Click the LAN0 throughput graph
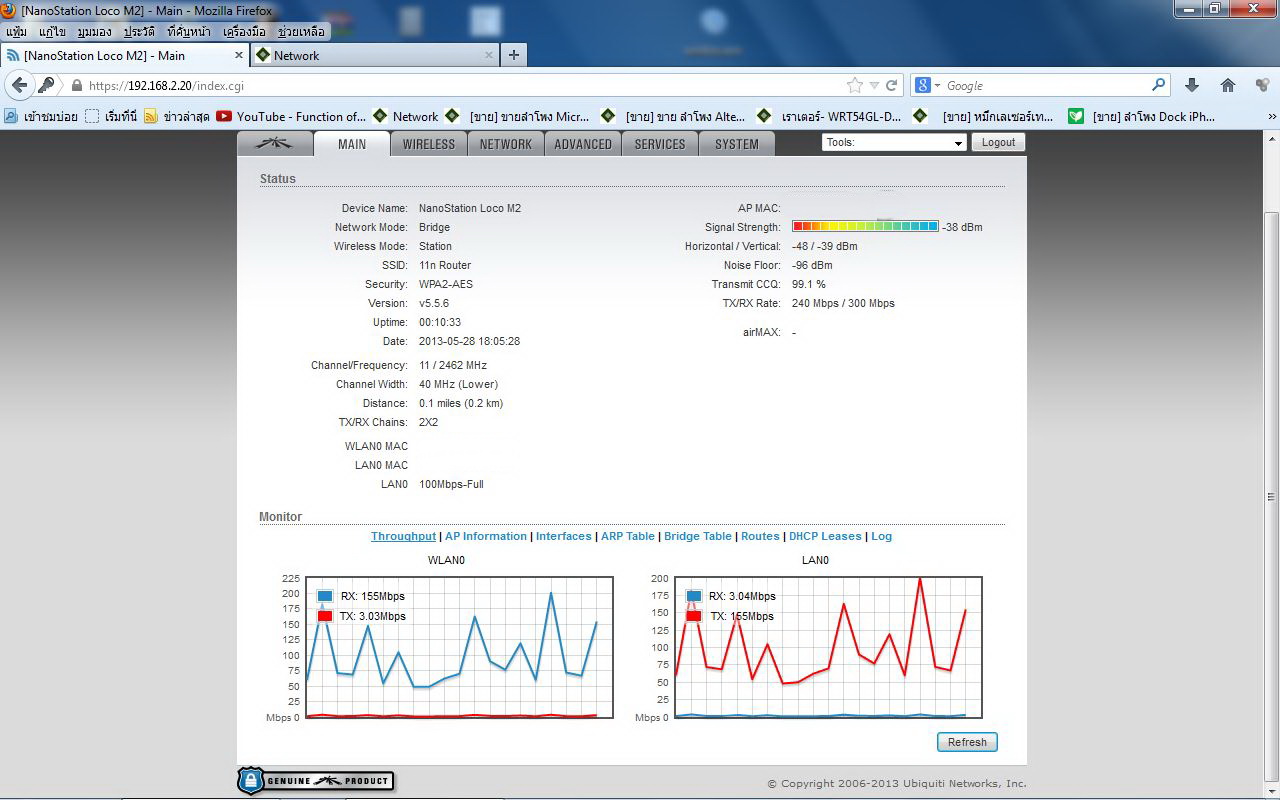Screen dimensions: 1280x800 coord(828,647)
